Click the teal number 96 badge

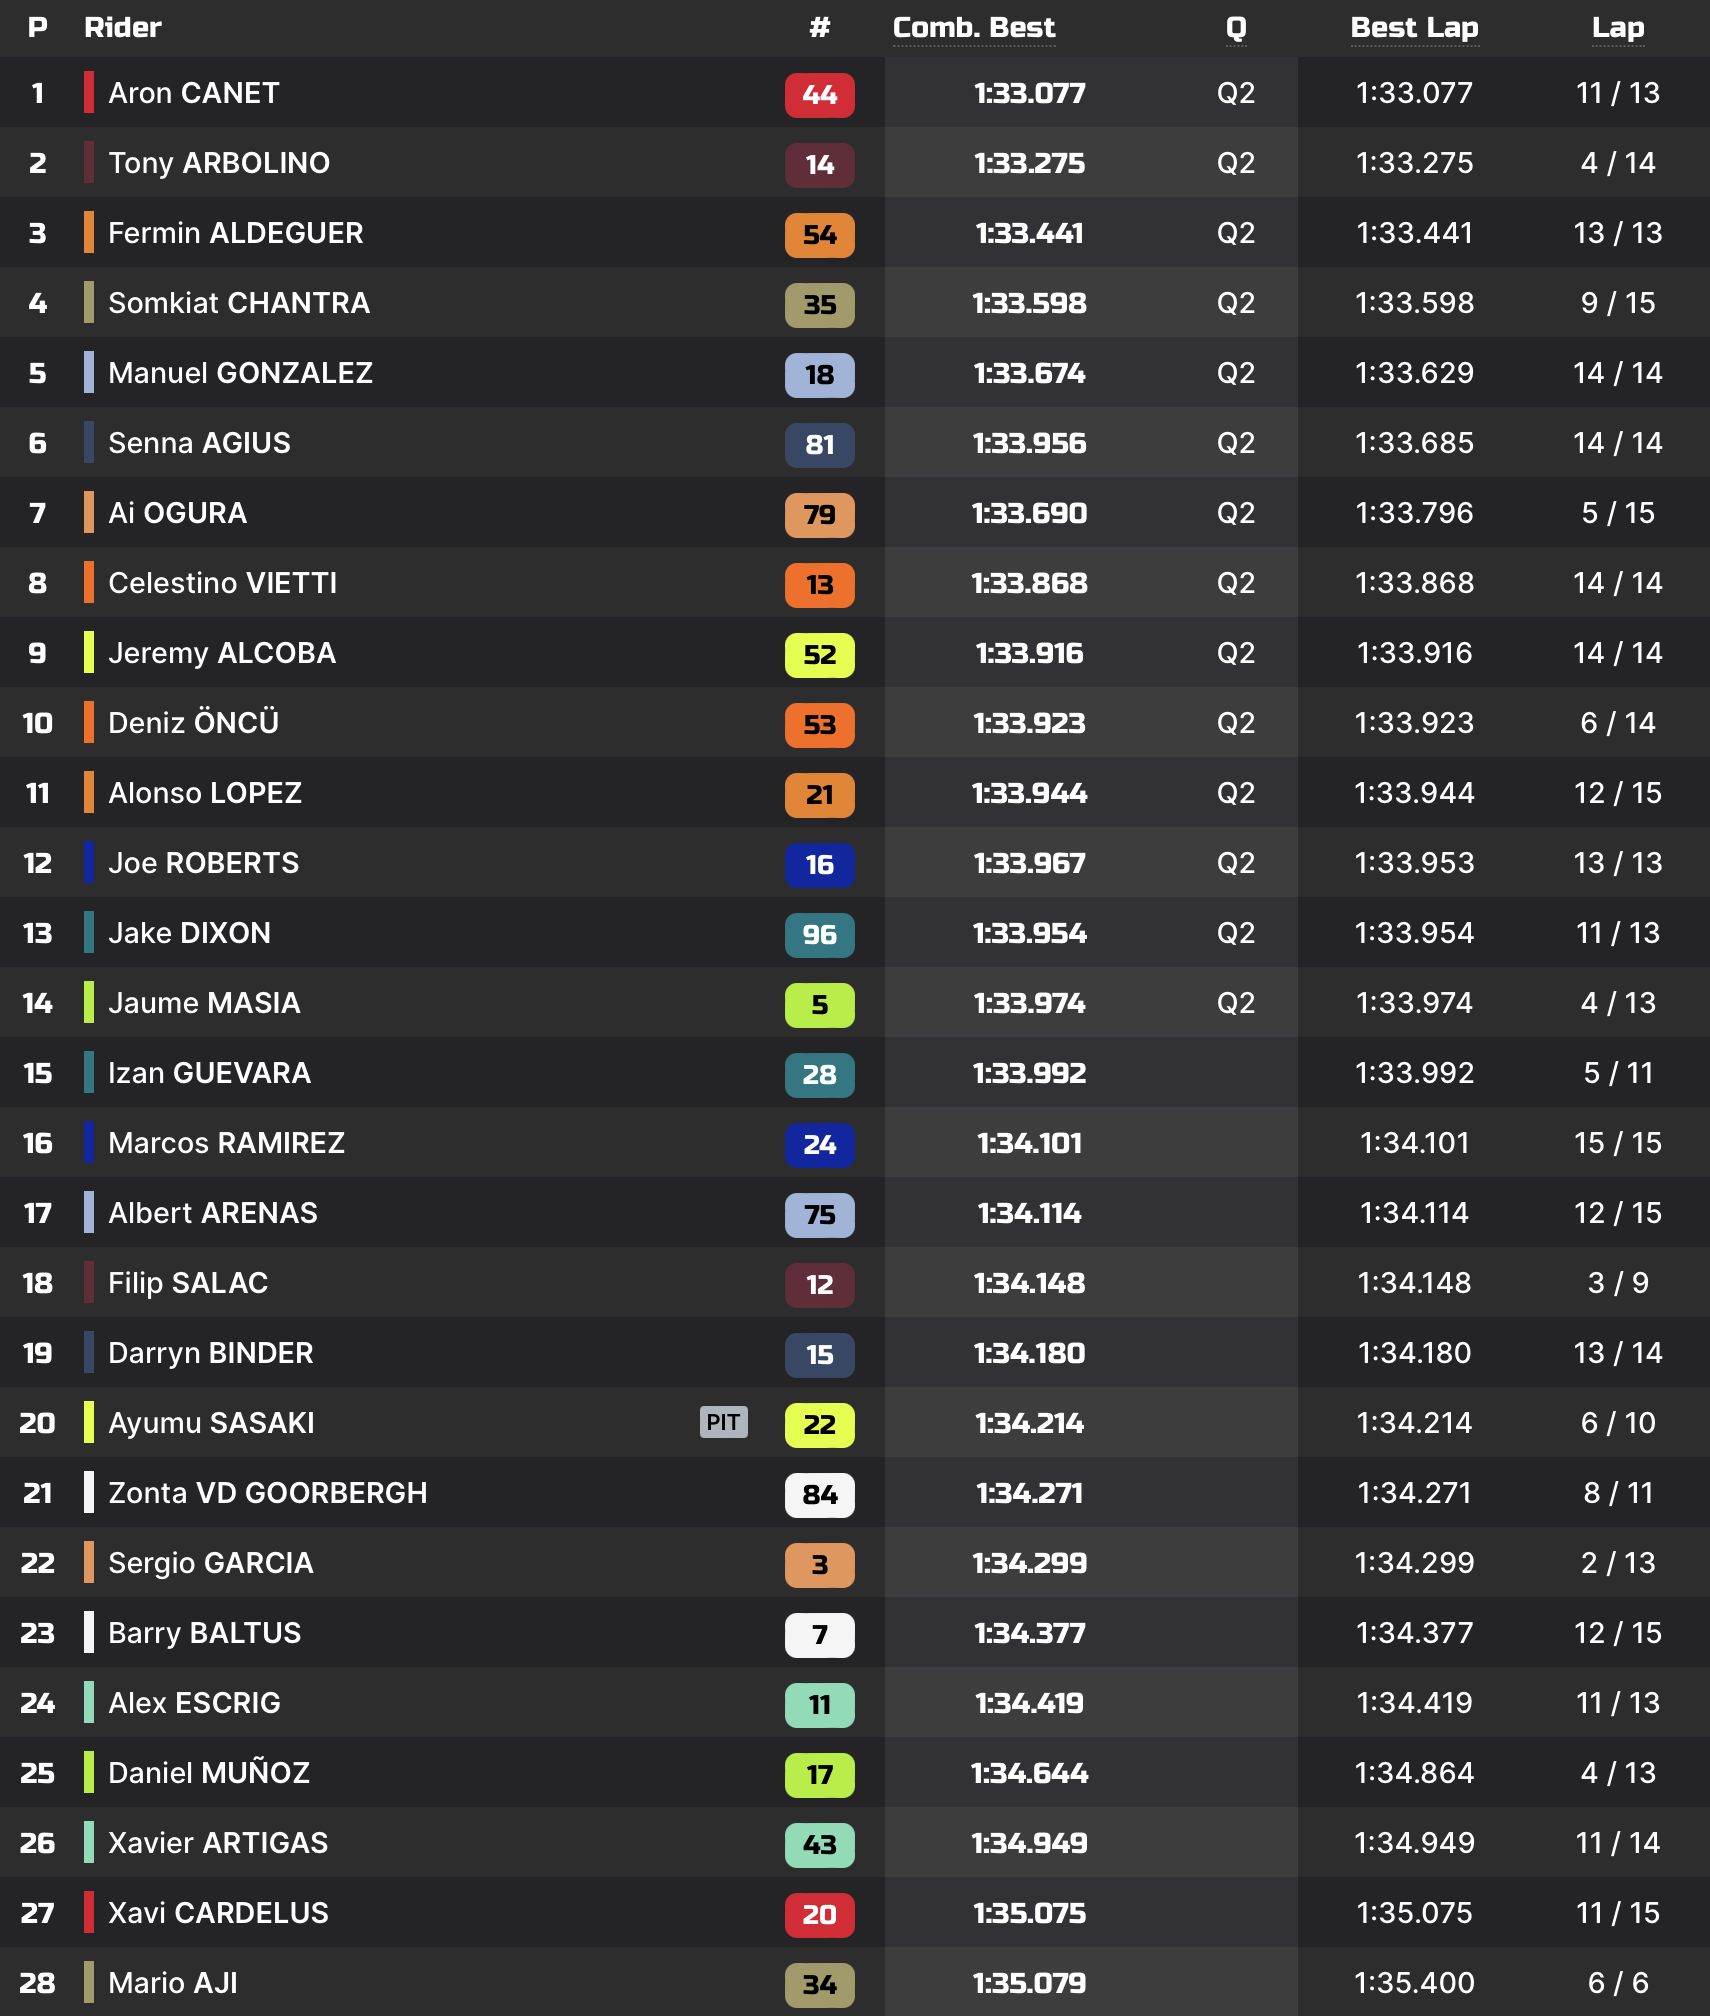coord(819,935)
